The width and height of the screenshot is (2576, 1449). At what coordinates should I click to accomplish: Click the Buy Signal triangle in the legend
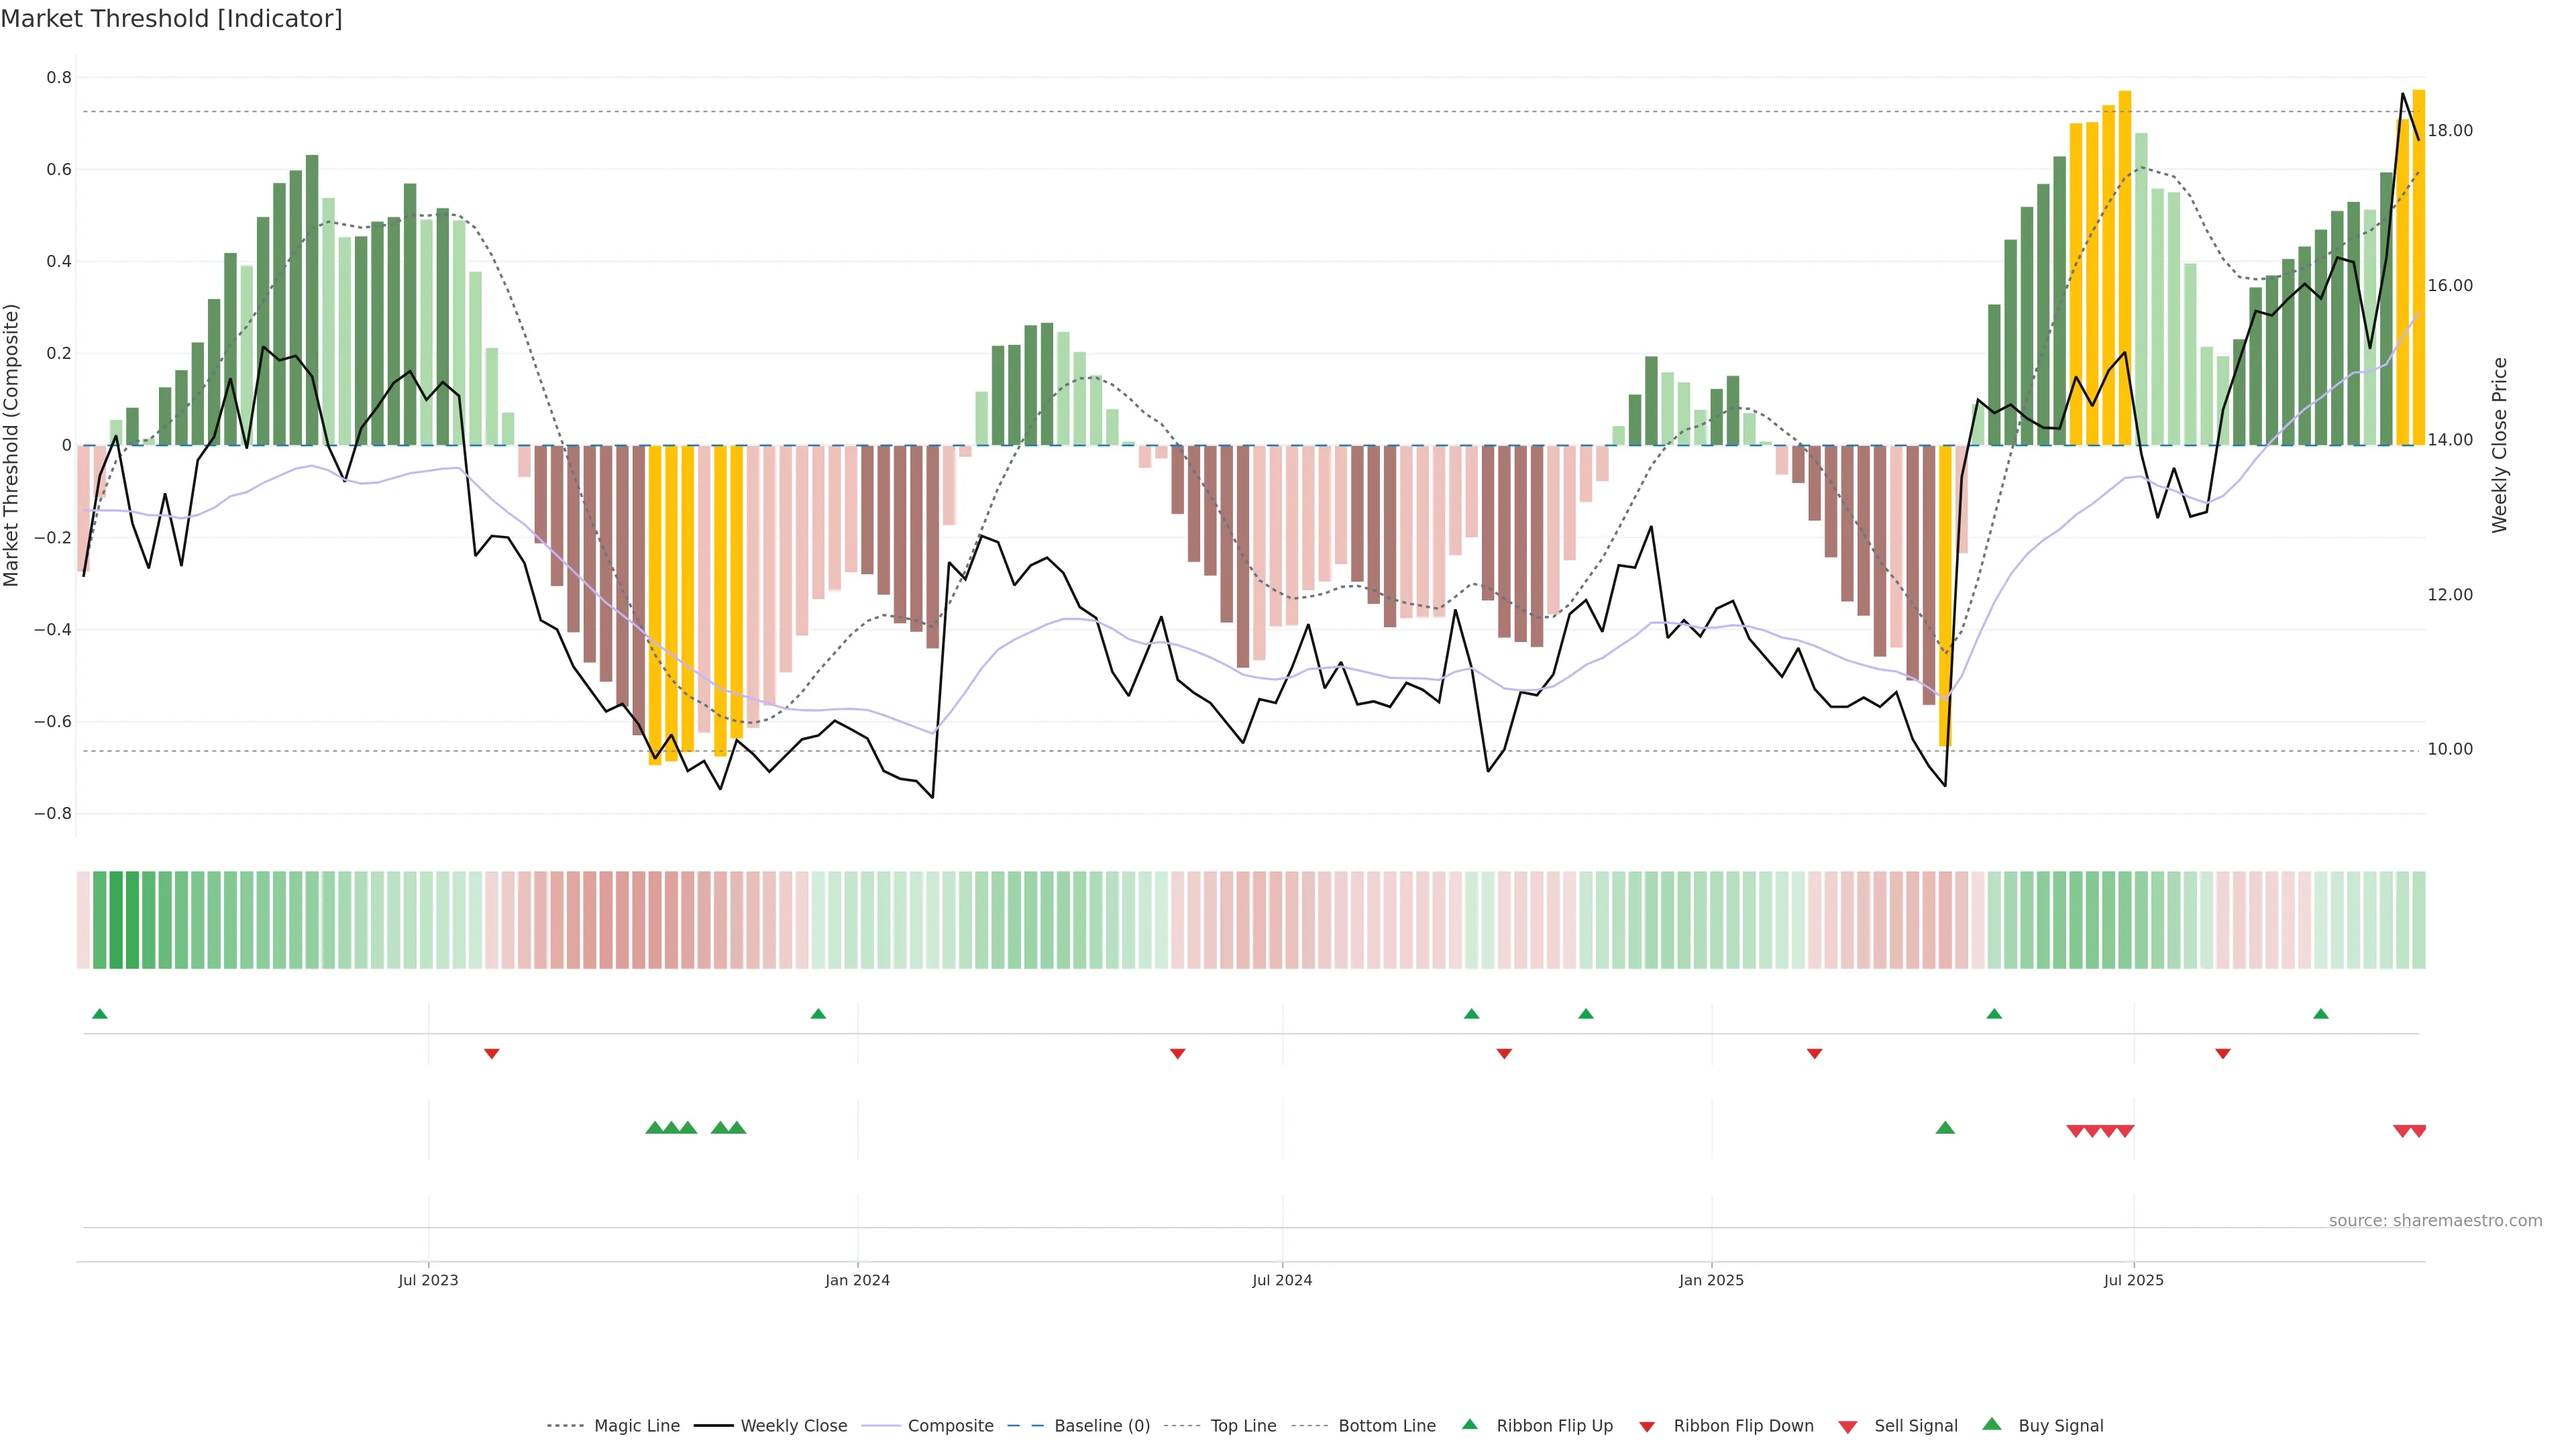click(1991, 1424)
